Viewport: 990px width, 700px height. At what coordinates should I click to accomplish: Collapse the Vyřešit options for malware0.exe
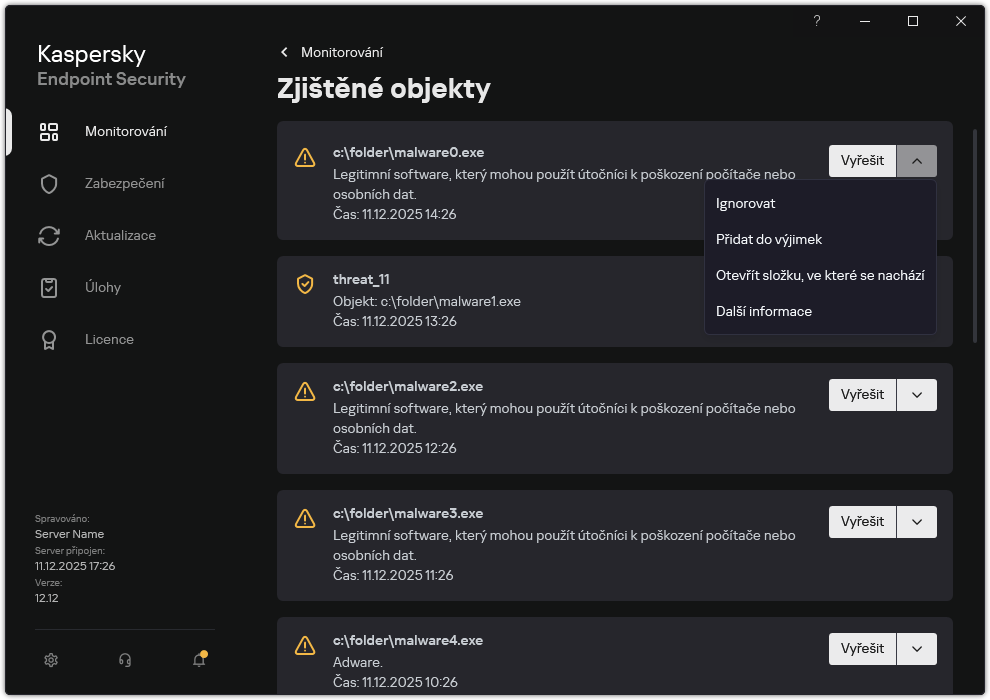click(916, 160)
